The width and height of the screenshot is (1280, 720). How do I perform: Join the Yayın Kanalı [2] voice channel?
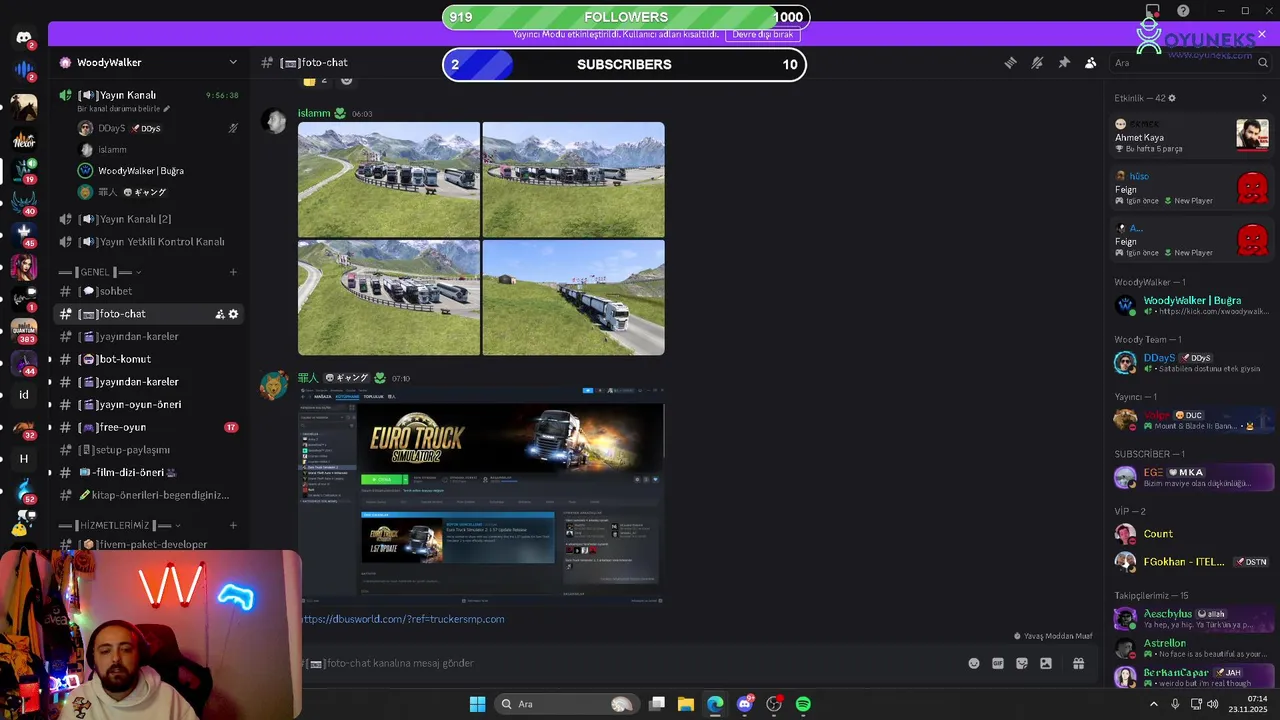click(x=149, y=219)
